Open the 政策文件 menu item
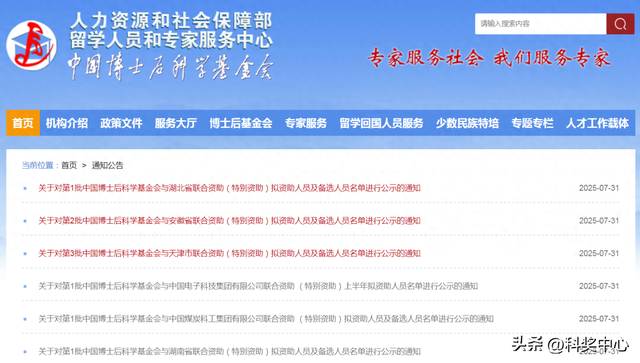640x363 pixels. [121, 123]
